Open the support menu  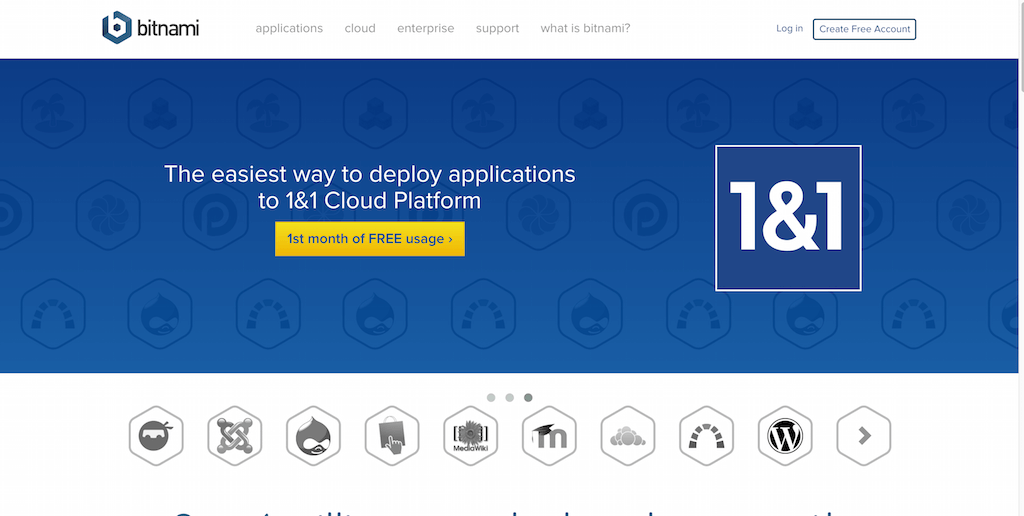click(x=498, y=28)
